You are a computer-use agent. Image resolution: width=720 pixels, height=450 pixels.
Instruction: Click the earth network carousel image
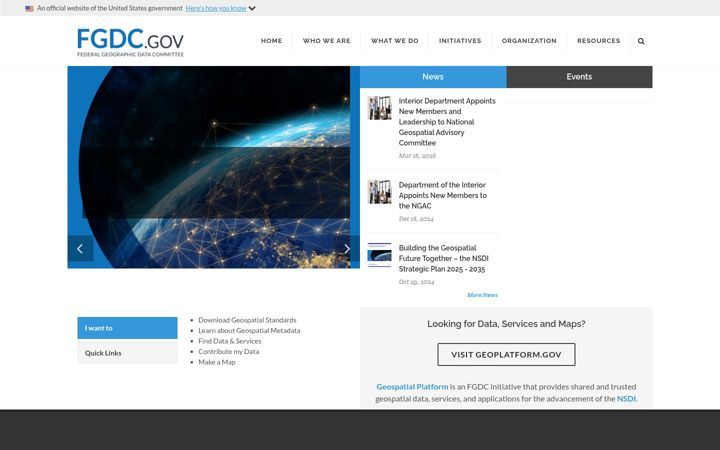point(214,167)
